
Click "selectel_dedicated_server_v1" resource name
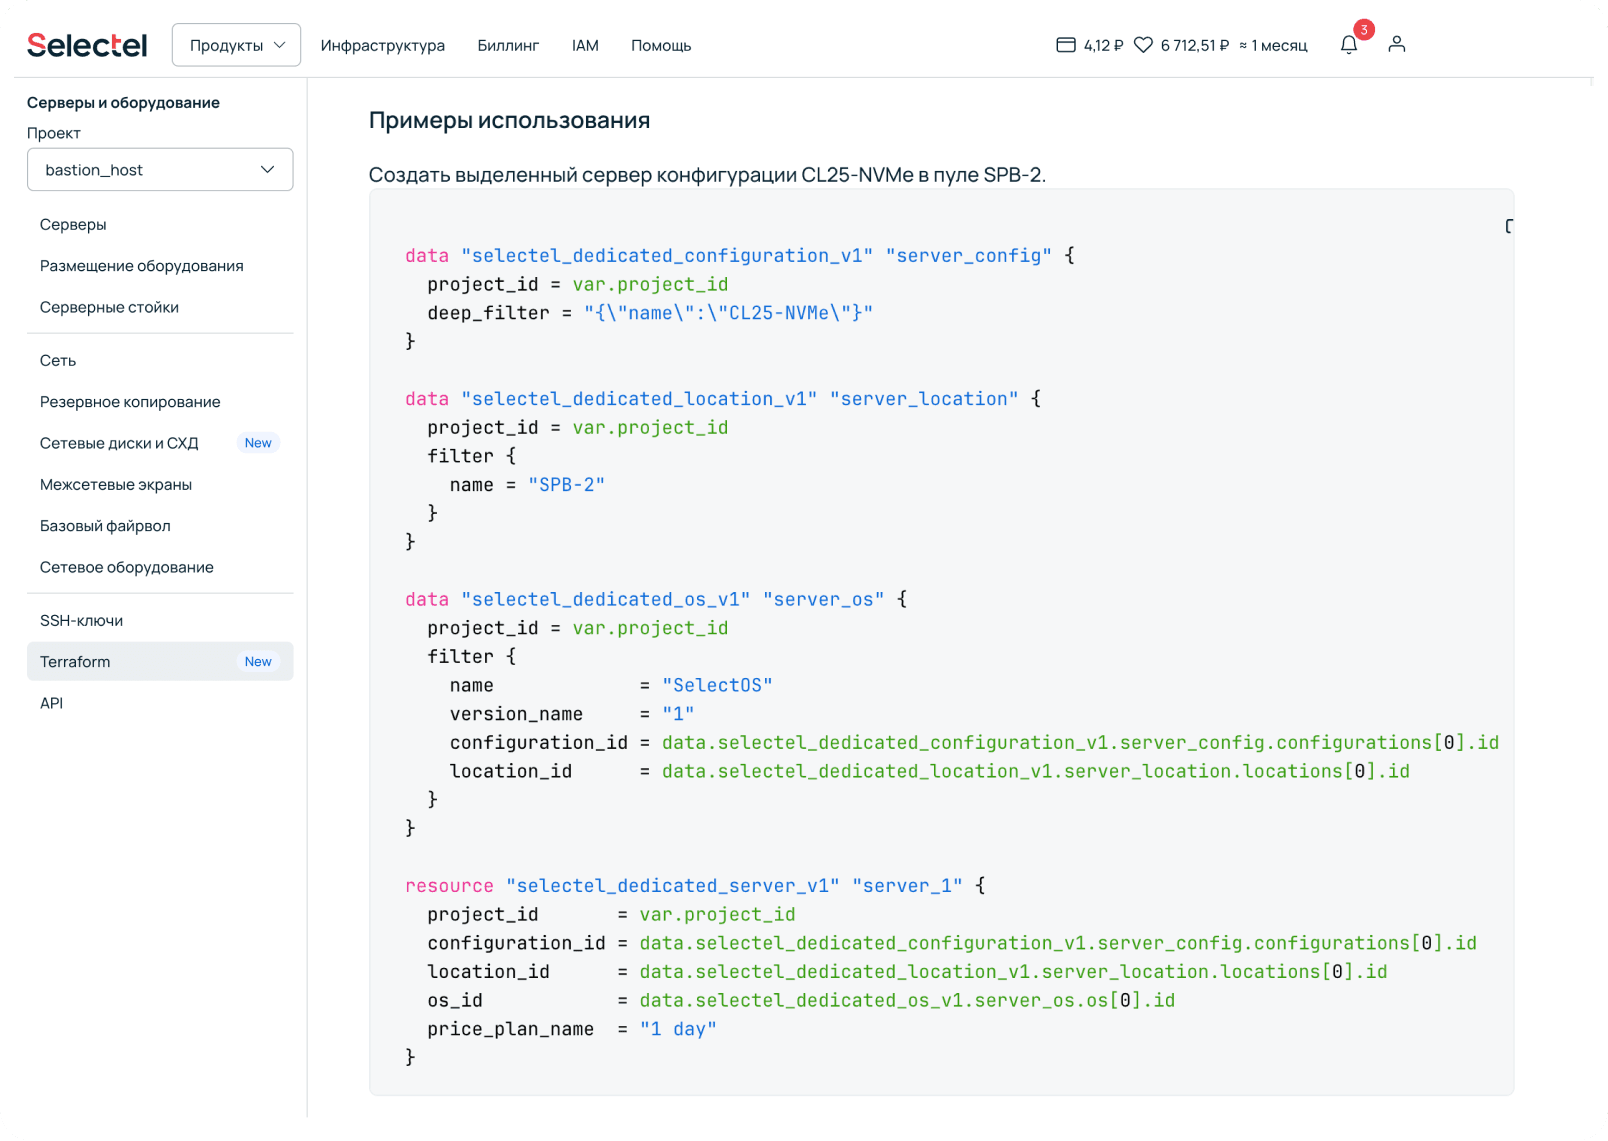pyautogui.click(x=673, y=886)
